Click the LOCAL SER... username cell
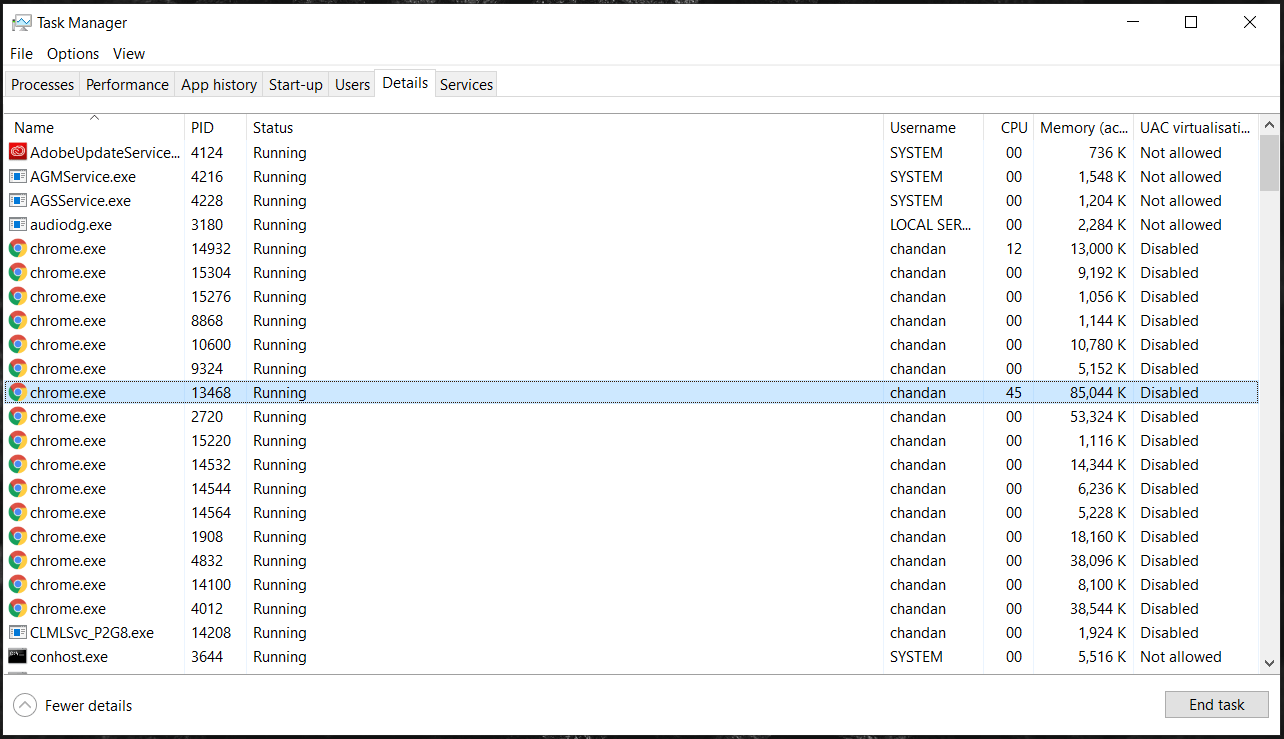Screen dimensions: 1284x739 click(x=930, y=225)
